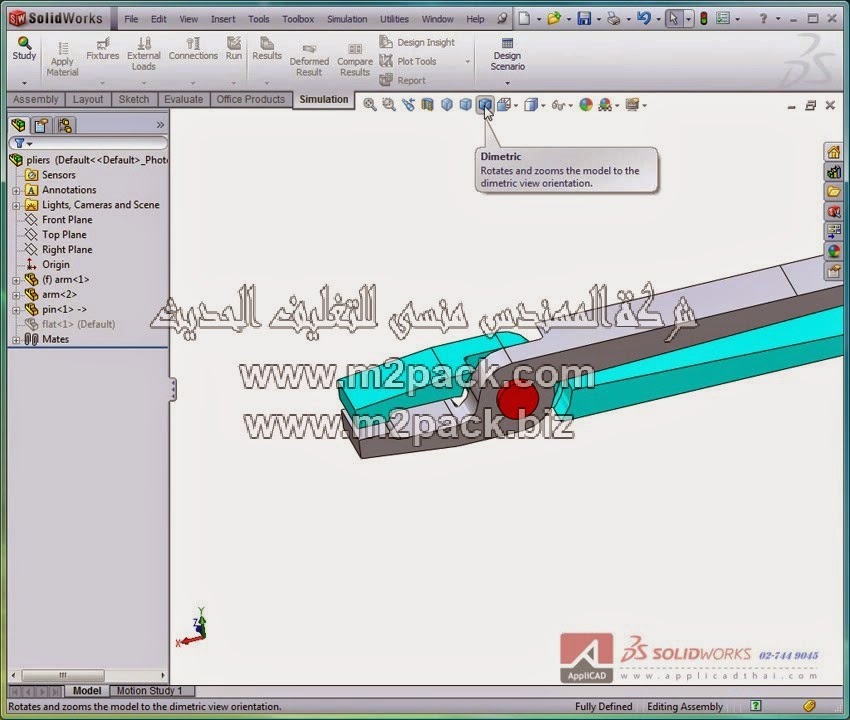Open dropdown arrow next to Save icon
This screenshot has width=850, height=720.
pos(599,20)
